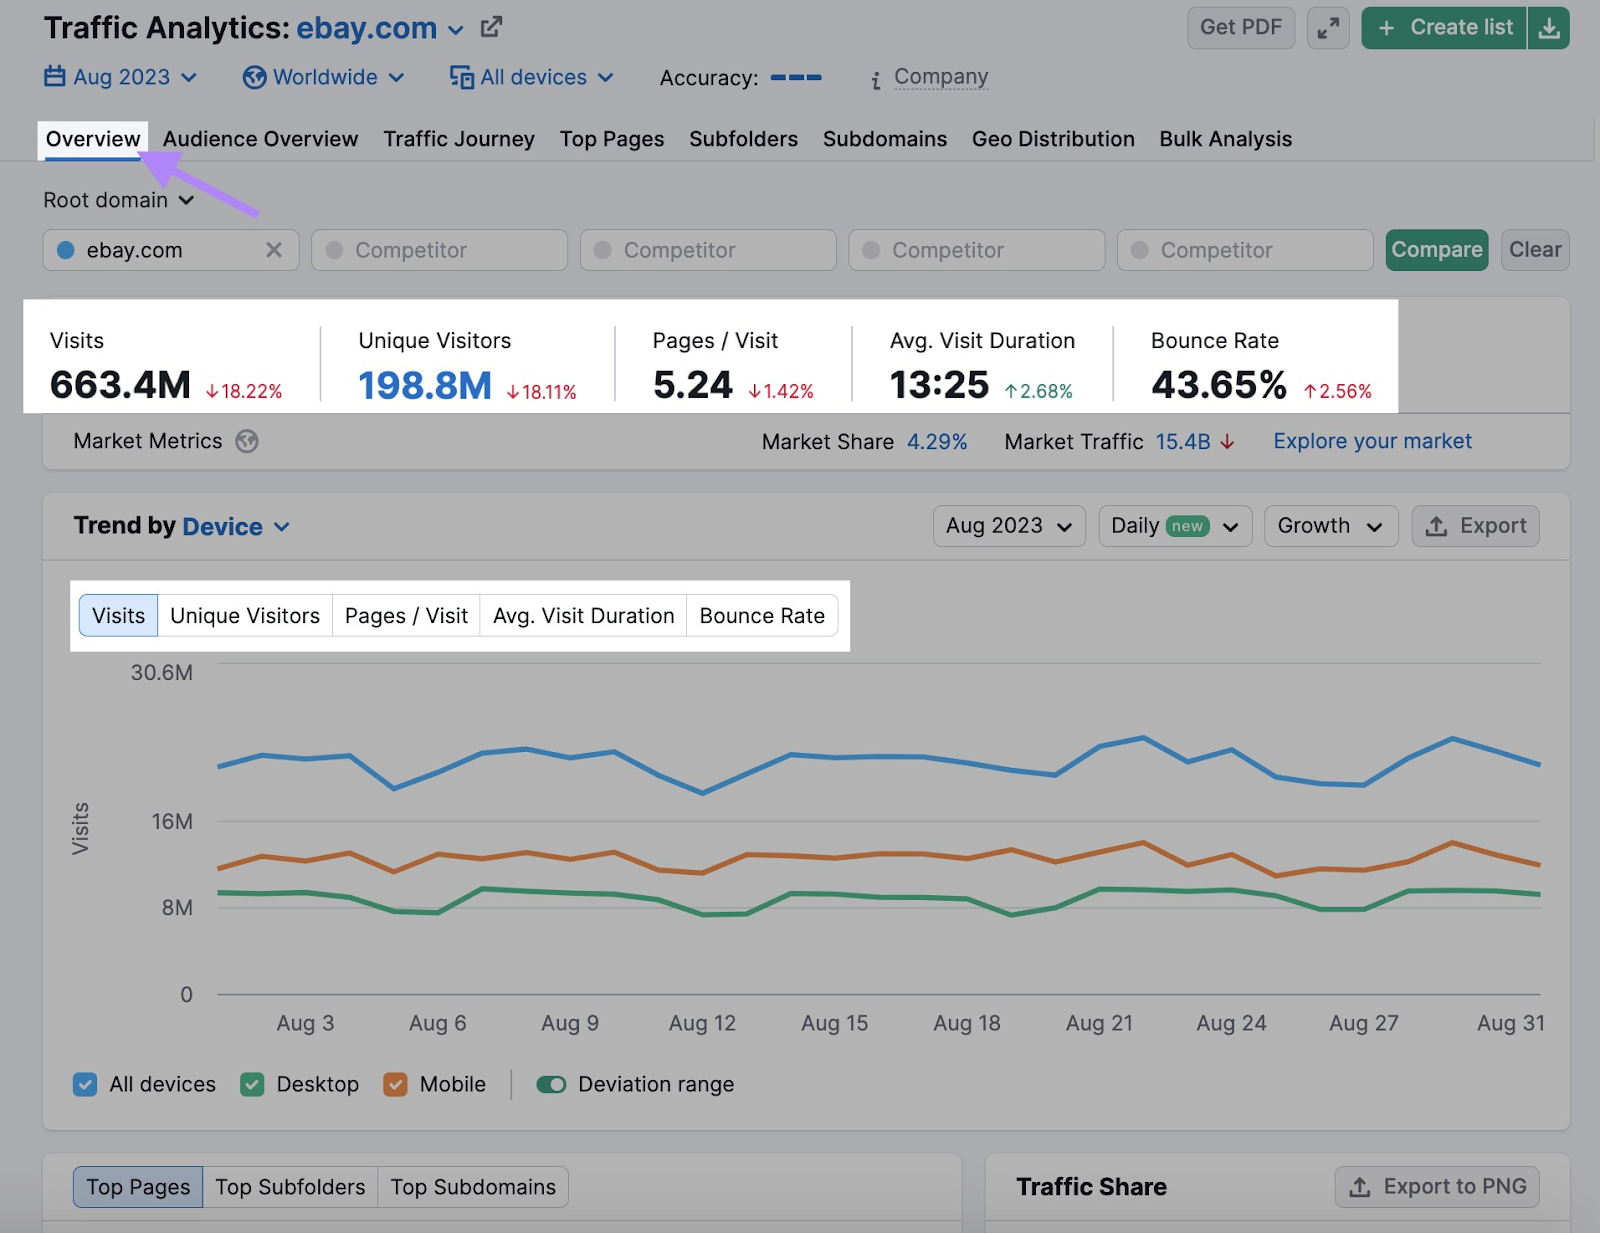1600x1233 pixels.
Task: Uncheck the Mobile checkbox
Action: (x=395, y=1084)
